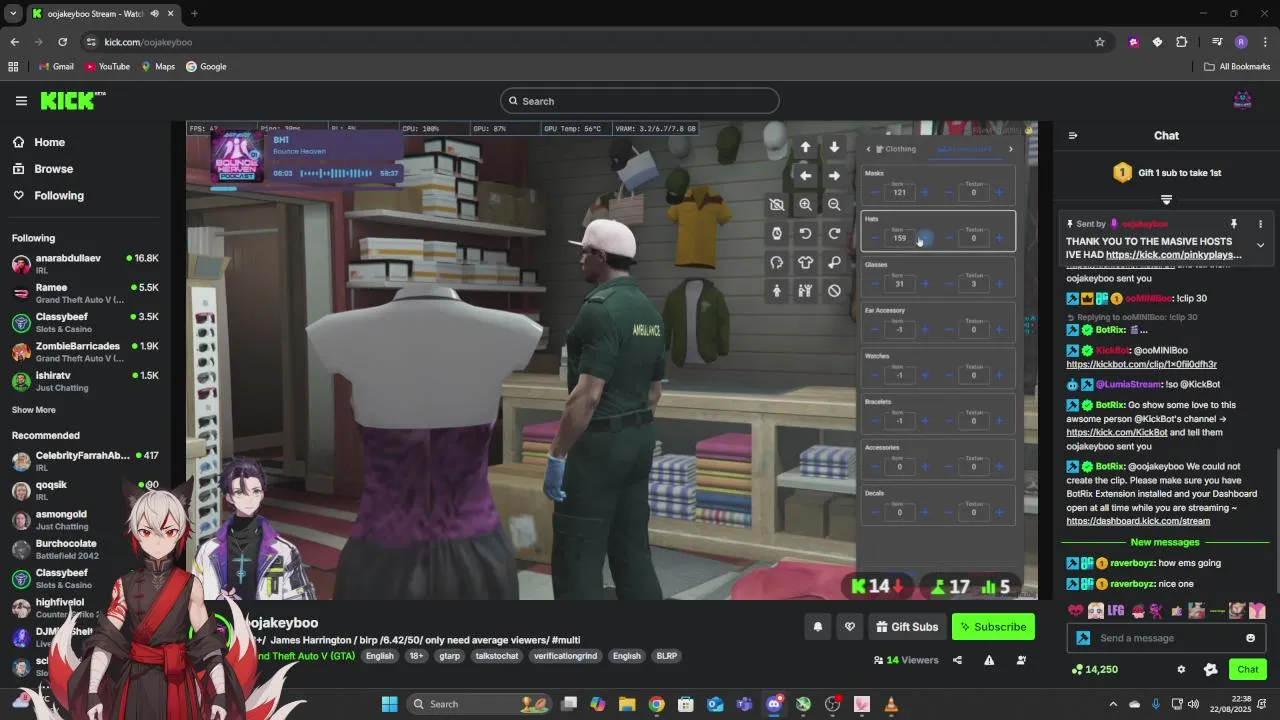Open CelebrityFarrahAb recommended channel
The image size is (1280, 720).
(85, 461)
